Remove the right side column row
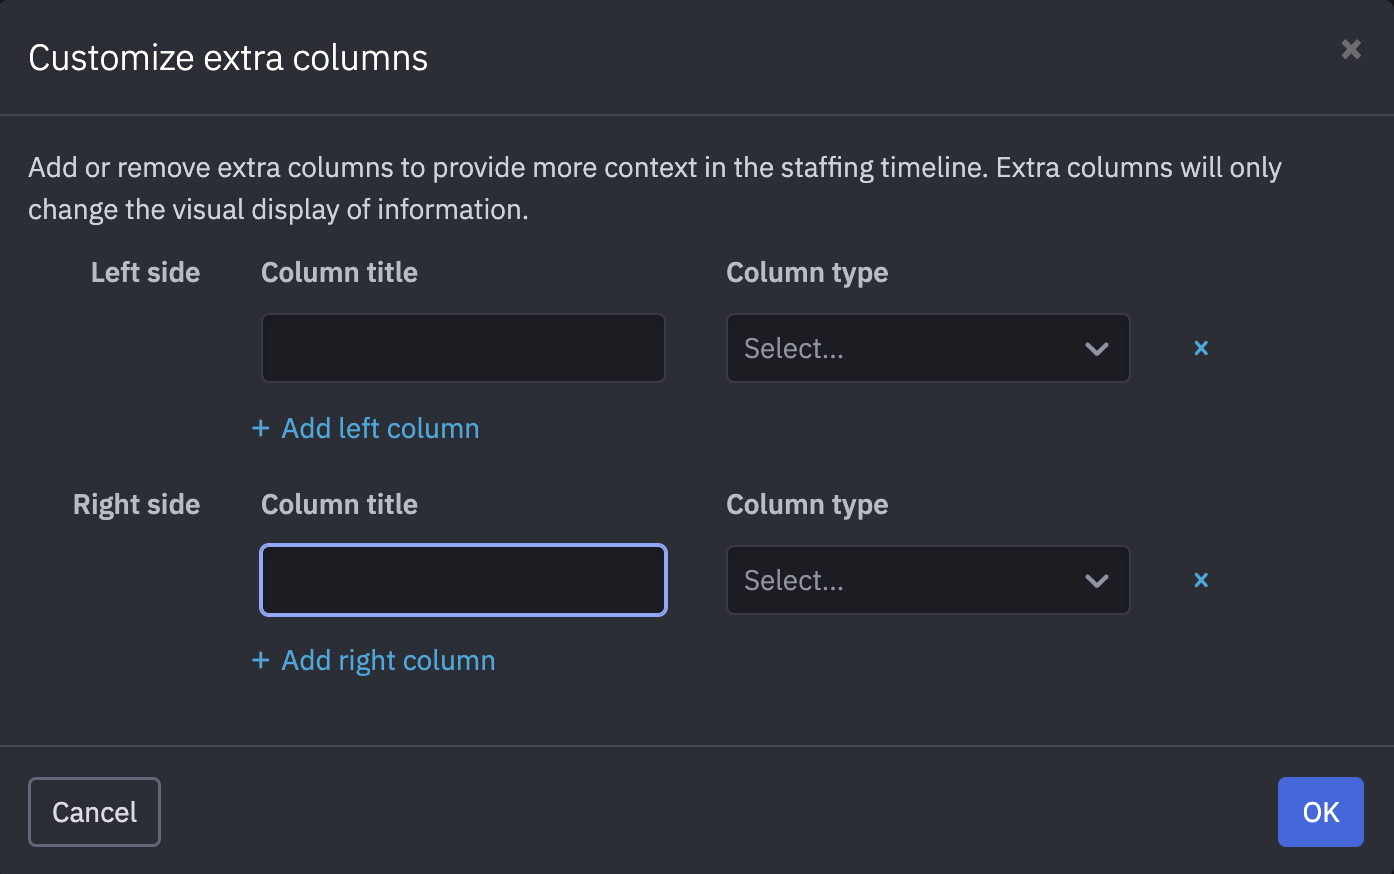The width and height of the screenshot is (1394, 874). click(x=1201, y=580)
